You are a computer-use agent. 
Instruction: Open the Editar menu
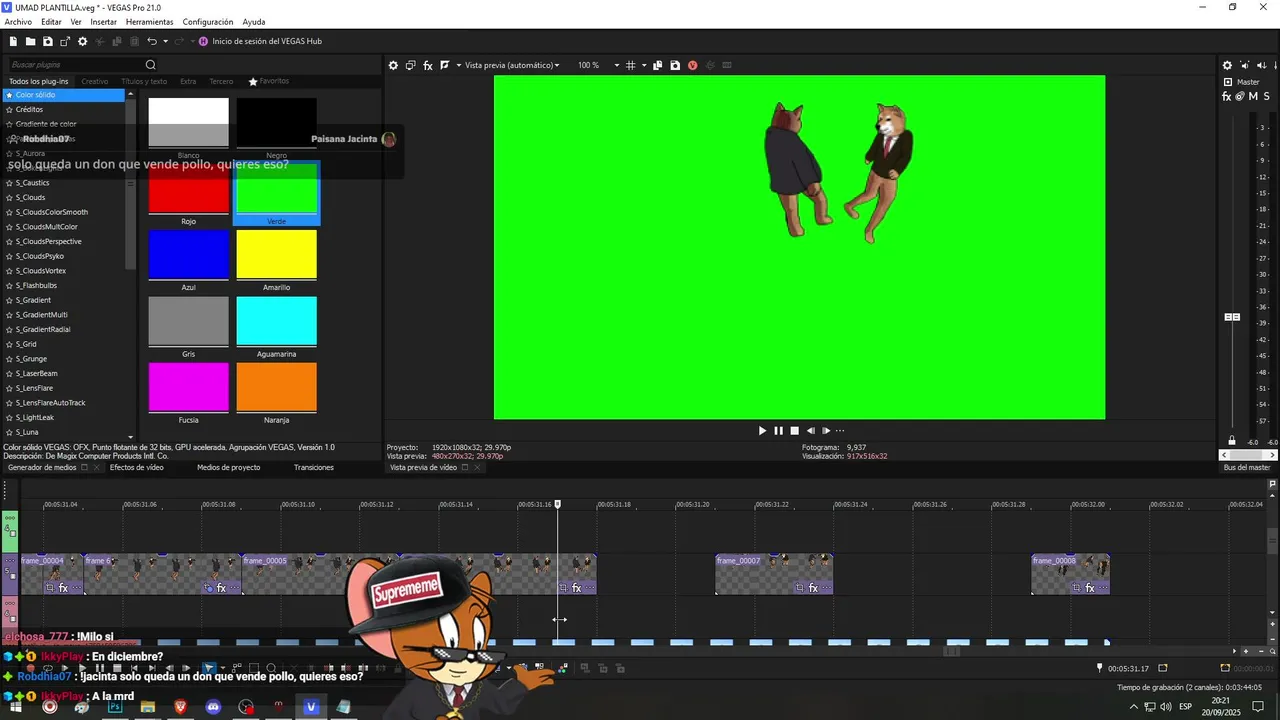tap(51, 22)
